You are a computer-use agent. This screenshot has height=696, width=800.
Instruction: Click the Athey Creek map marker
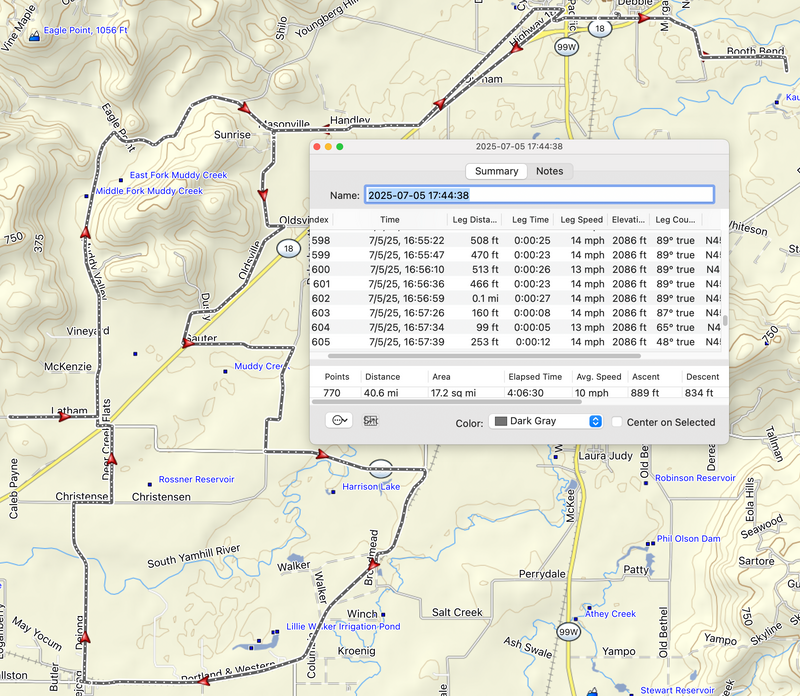click(x=590, y=608)
